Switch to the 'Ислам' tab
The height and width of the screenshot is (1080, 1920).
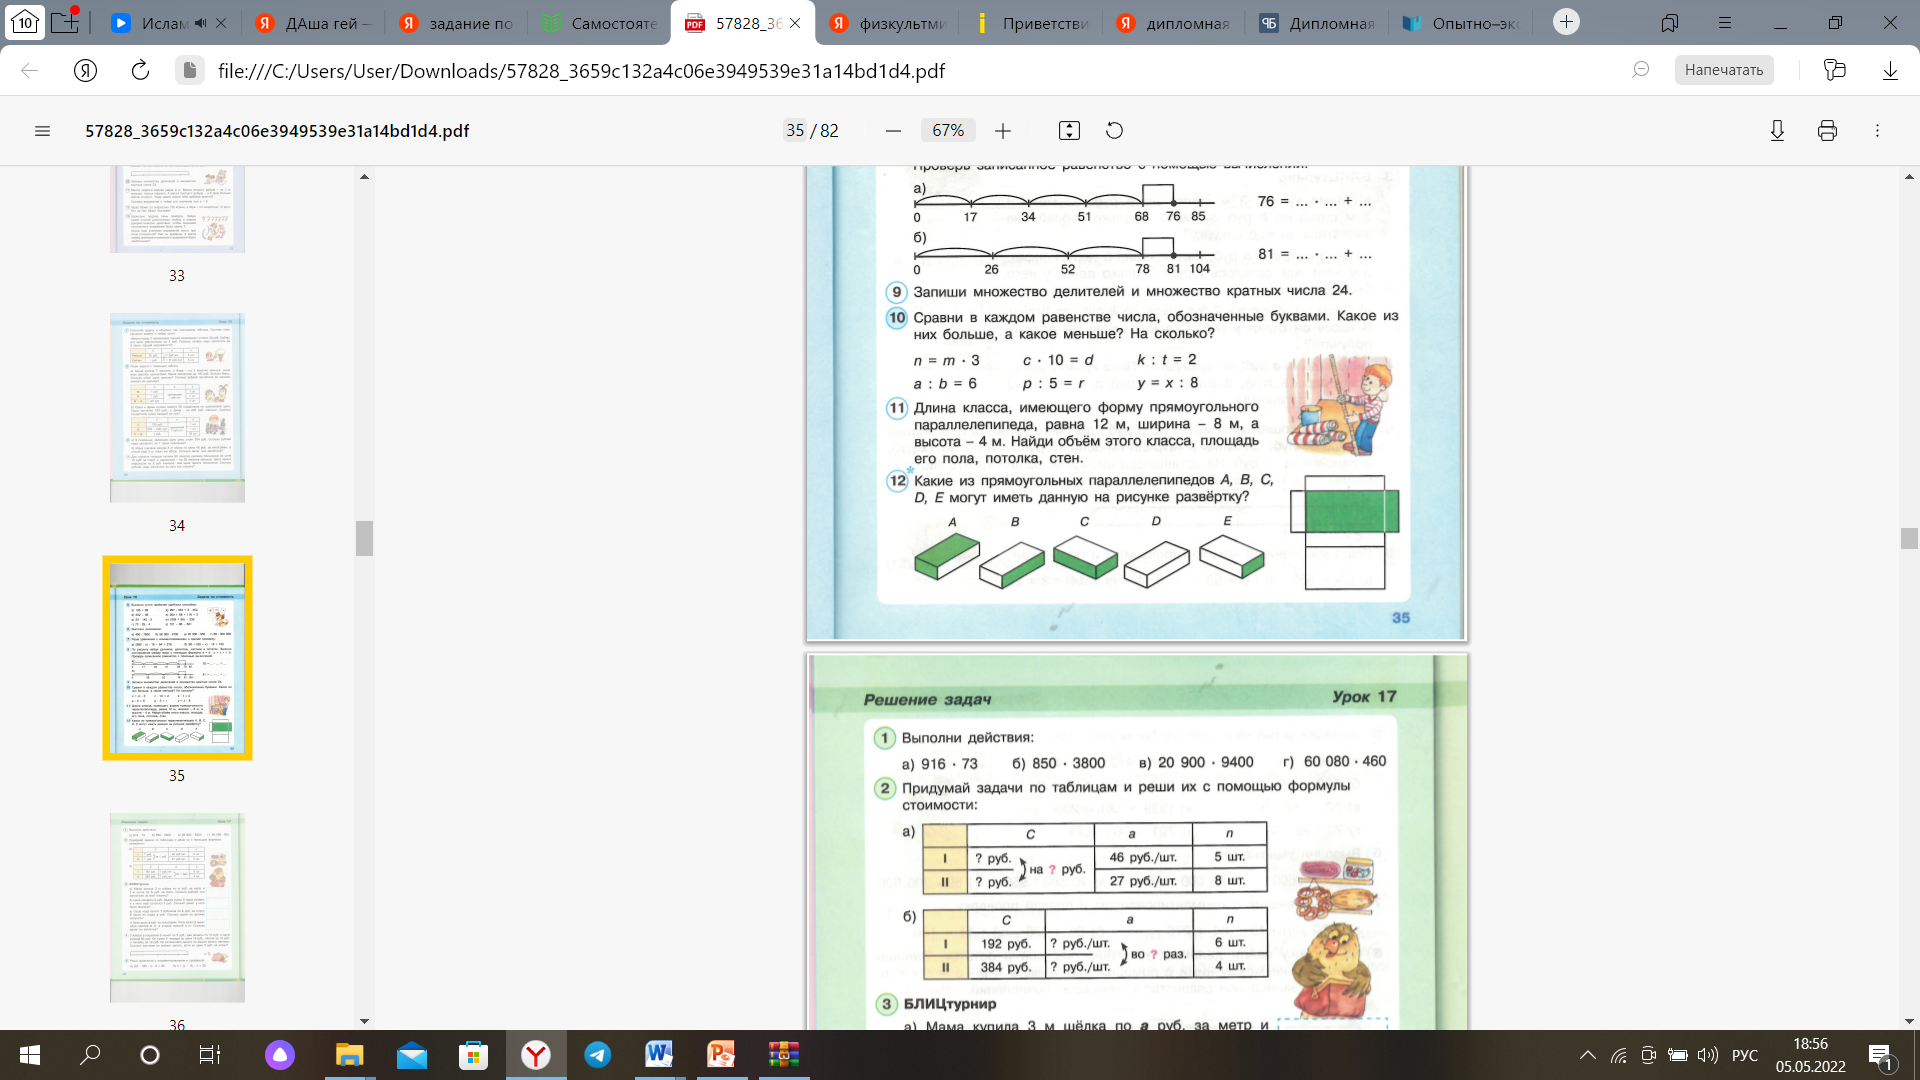click(x=164, y=23)
